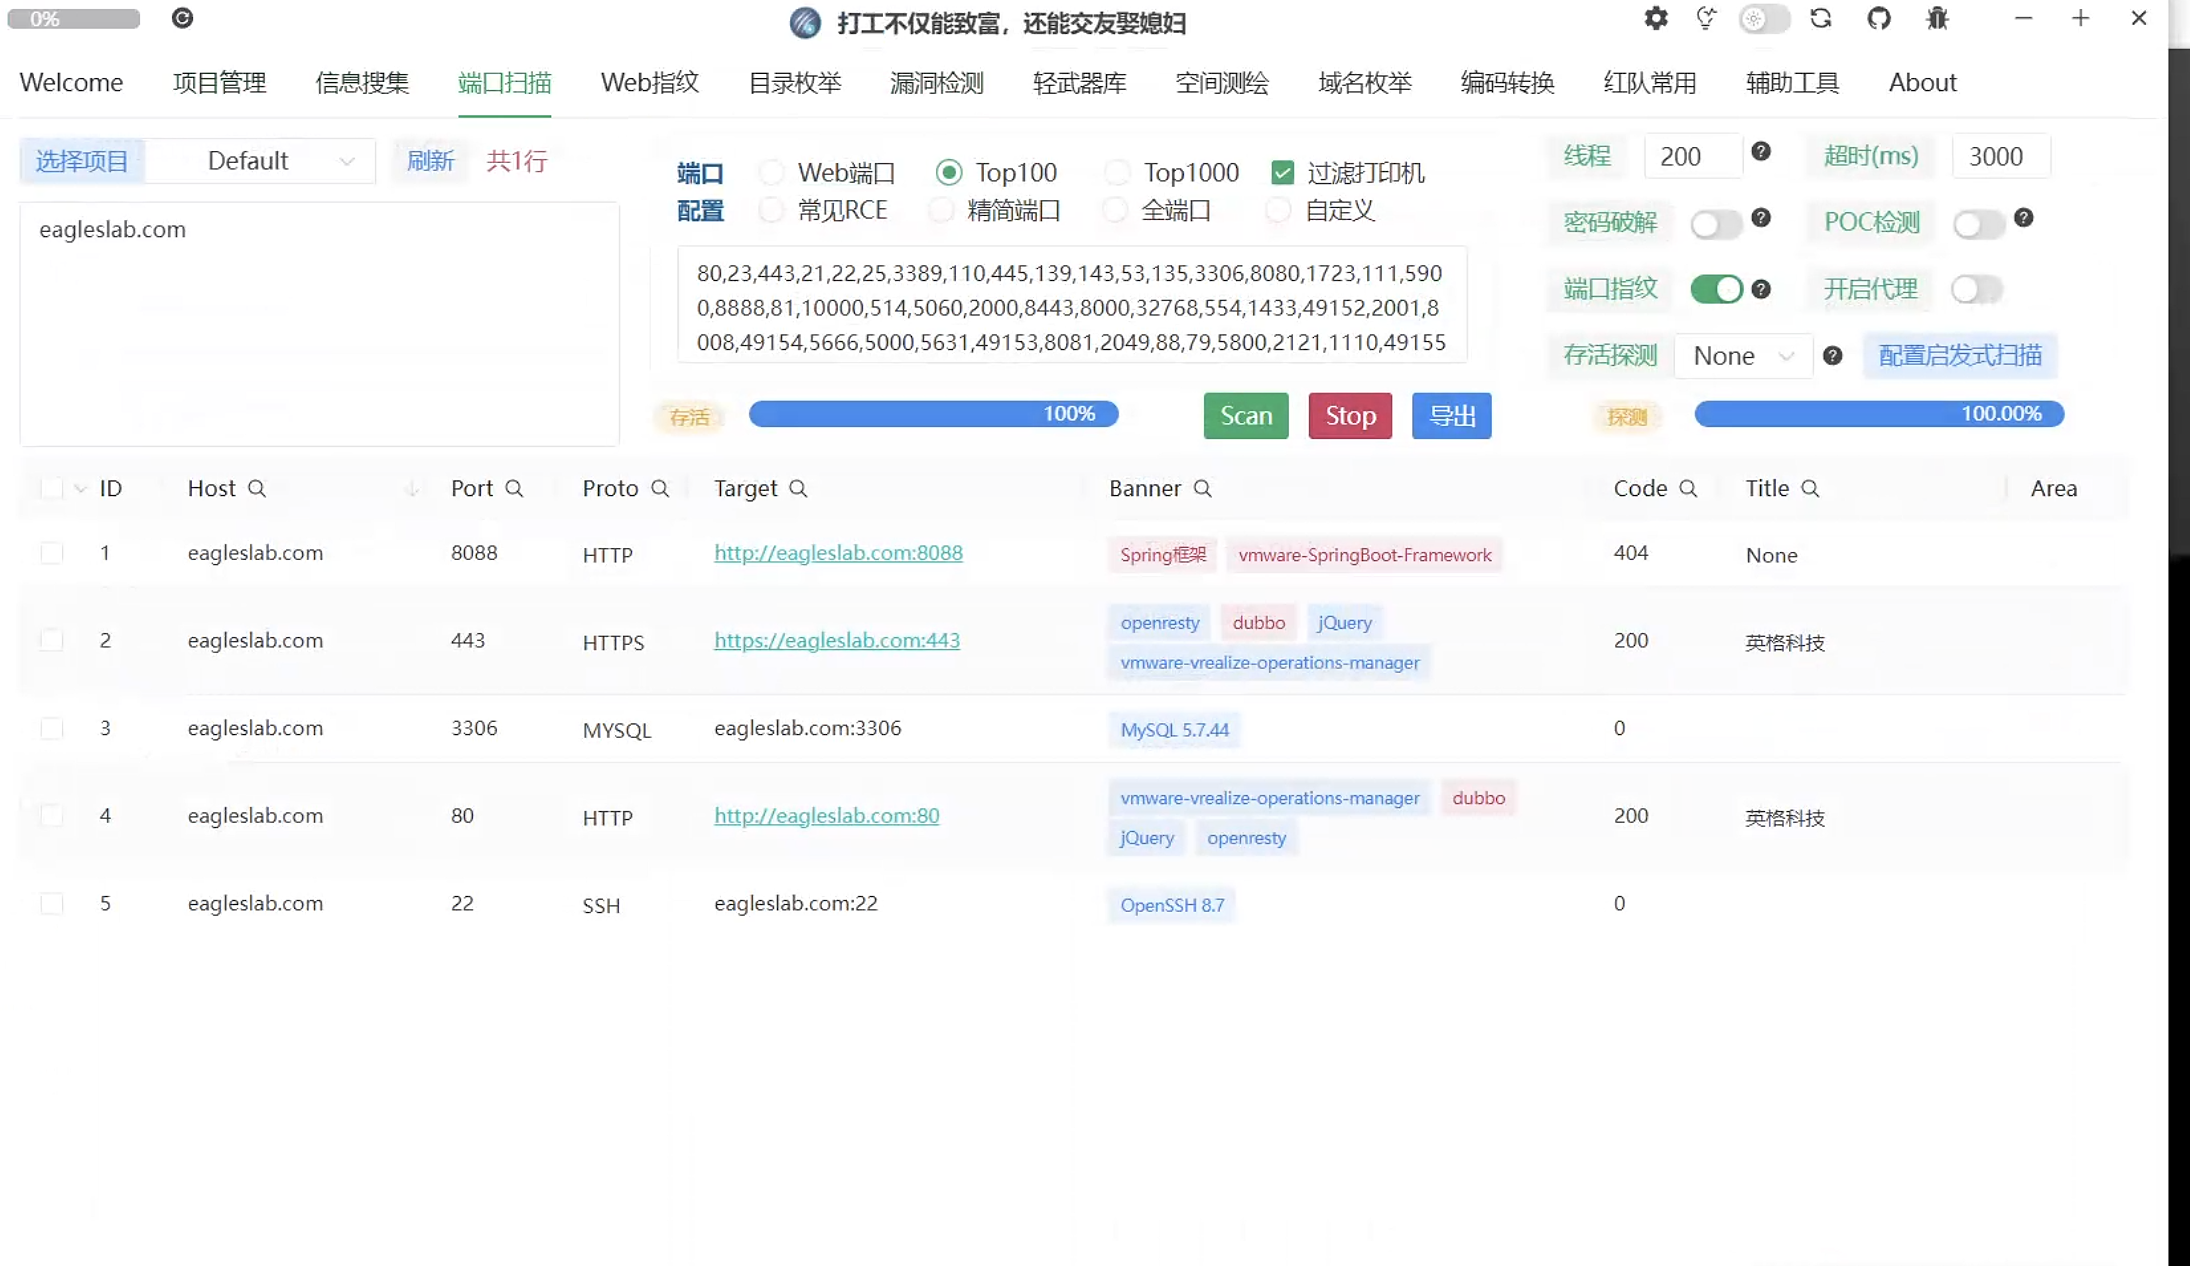Click search icon next to Port column
Image resolution: width=2190 pixels, height=1266 pixels.
click(x=514, y=489)
